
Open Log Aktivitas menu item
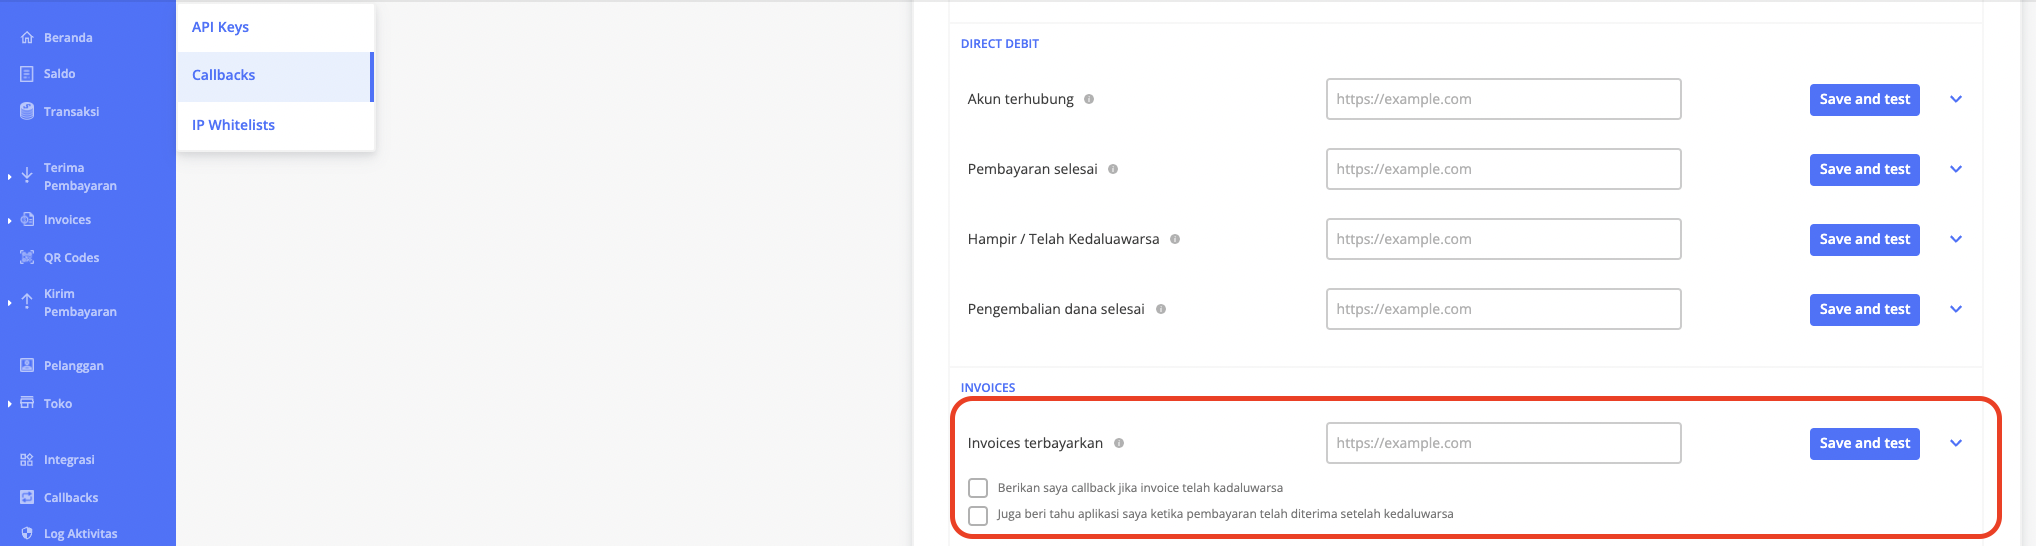80,534
